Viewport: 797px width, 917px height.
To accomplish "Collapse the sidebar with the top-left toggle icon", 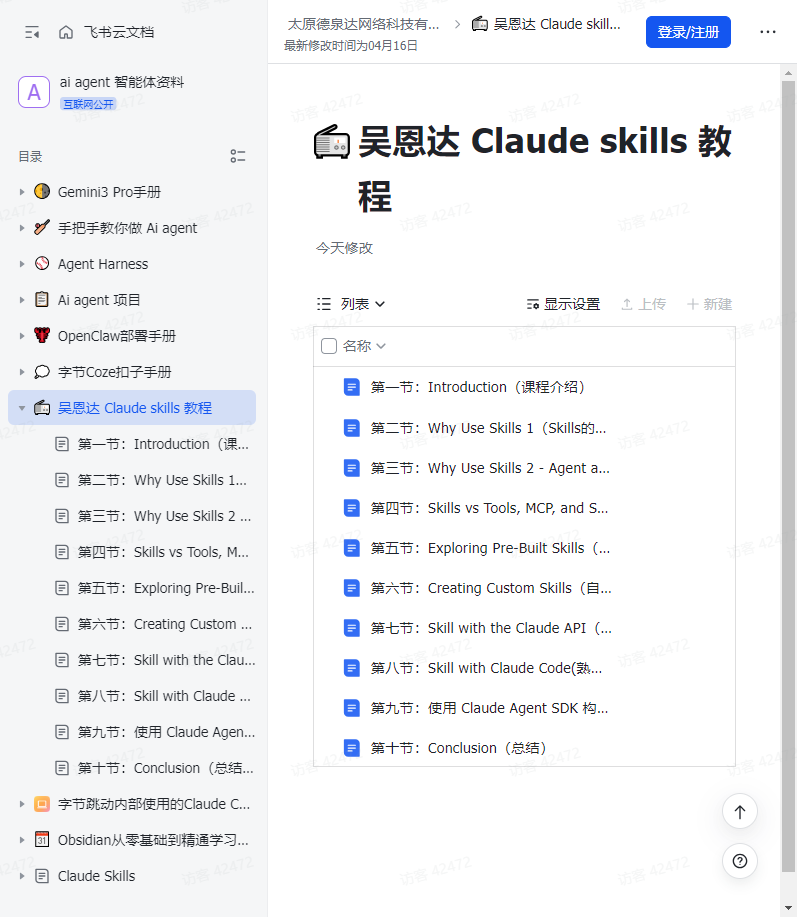I will coord(32,32).
